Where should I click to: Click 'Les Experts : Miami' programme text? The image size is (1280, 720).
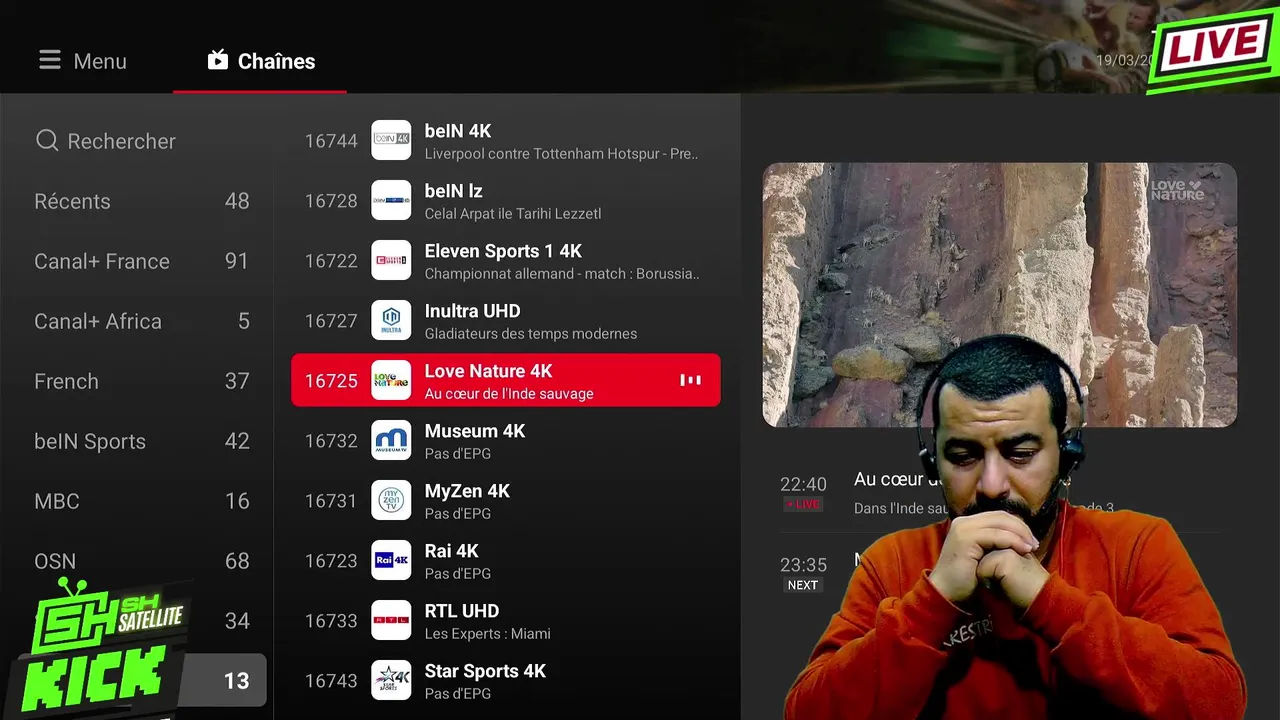point(488,634)
